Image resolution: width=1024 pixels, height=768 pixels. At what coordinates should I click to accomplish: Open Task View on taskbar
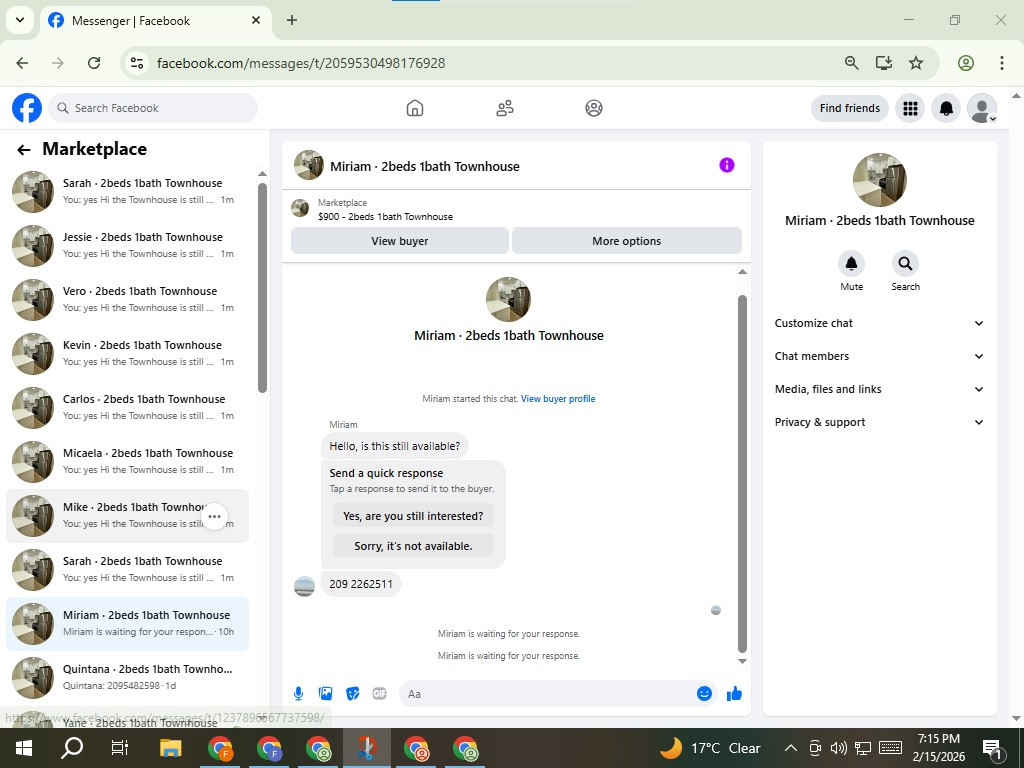pos(120,748)
